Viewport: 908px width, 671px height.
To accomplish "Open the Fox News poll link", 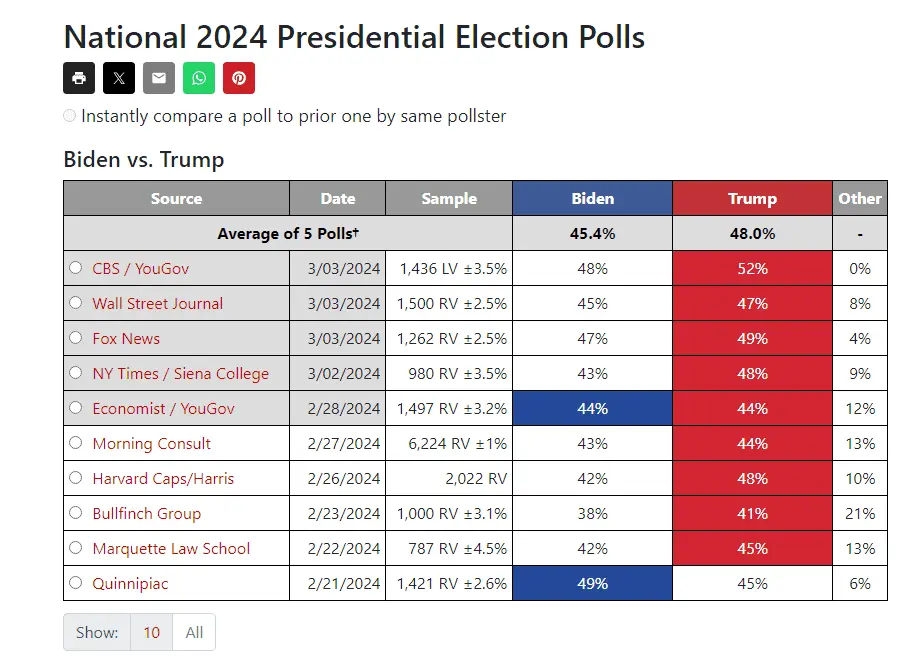I will pyautogui.click(x=126, y=338).
